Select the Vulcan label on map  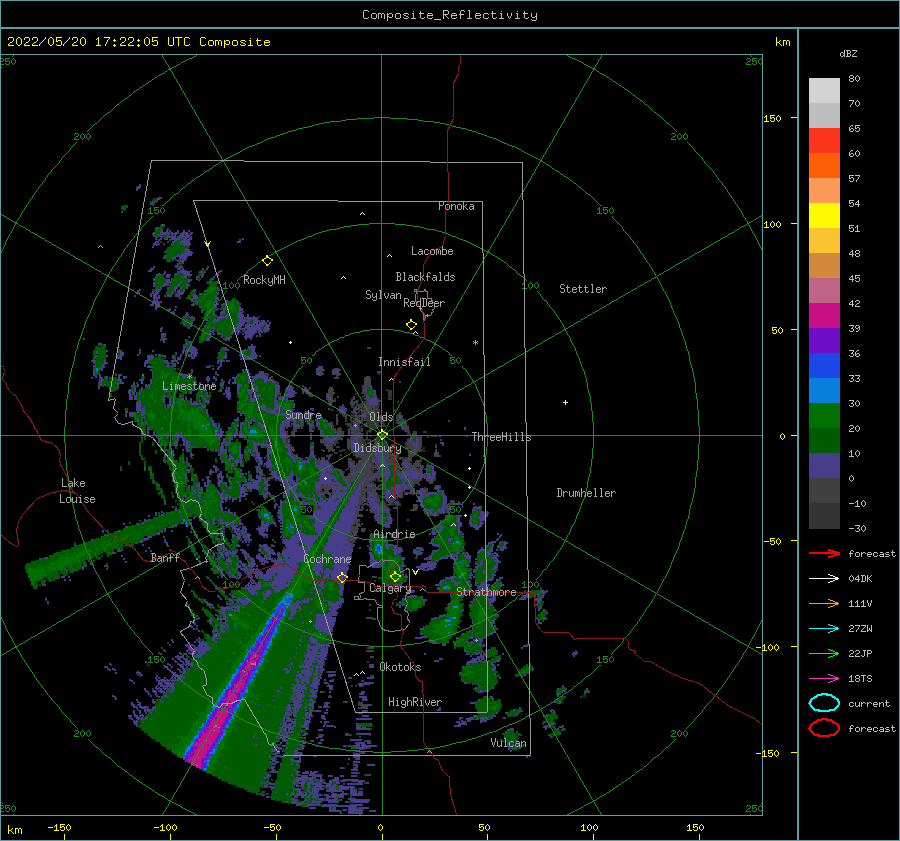click(509, 743)
